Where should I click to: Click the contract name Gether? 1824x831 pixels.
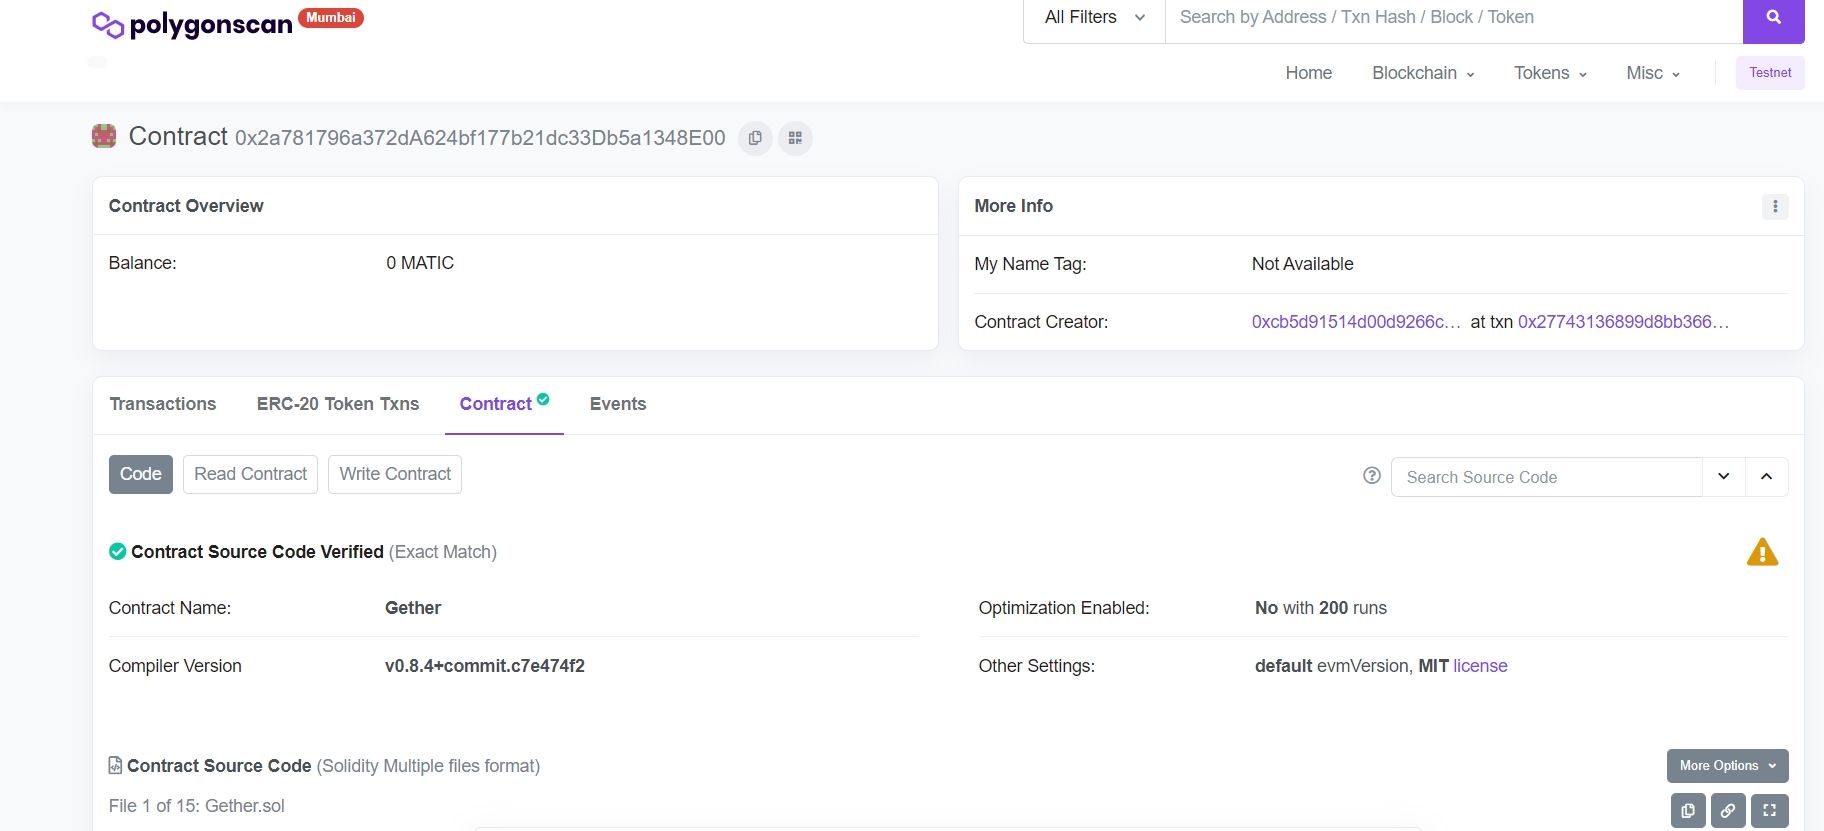click(413, 608)
